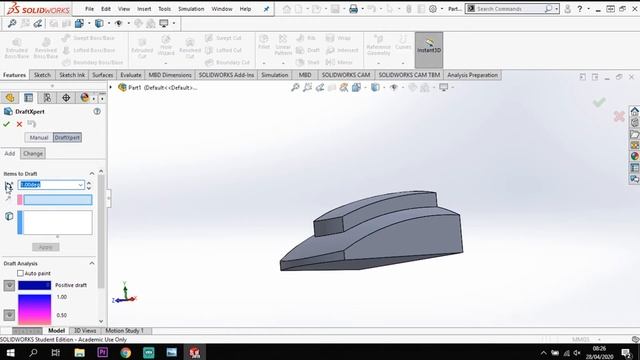Pin the menu bar with pushpin icon
640x360 pixels.
pyautogui.click(x=266, y=9)
